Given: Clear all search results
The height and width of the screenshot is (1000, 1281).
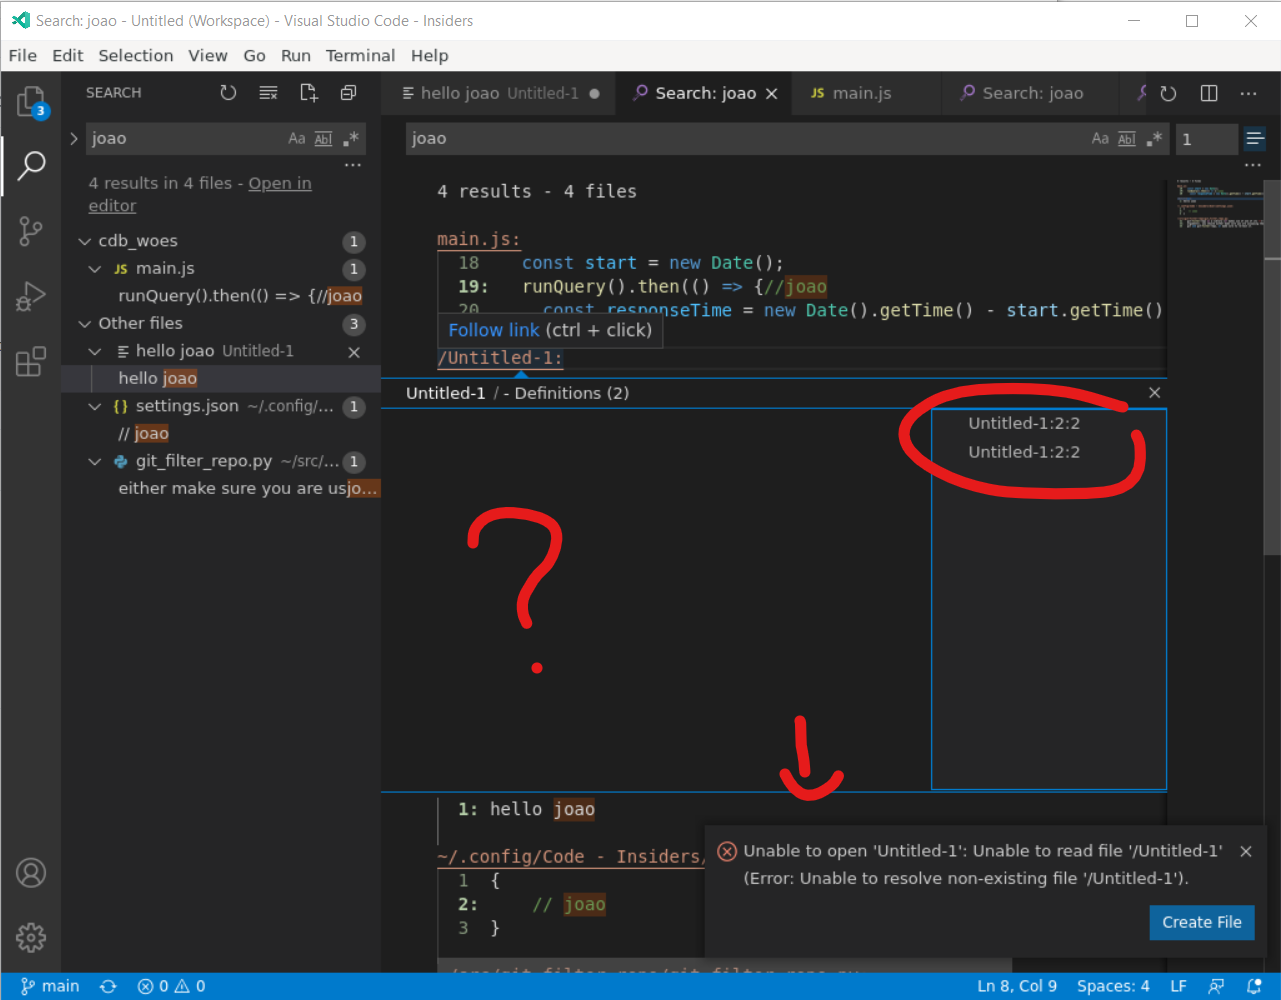Looking at the screenshot, I should click(268, 92).
